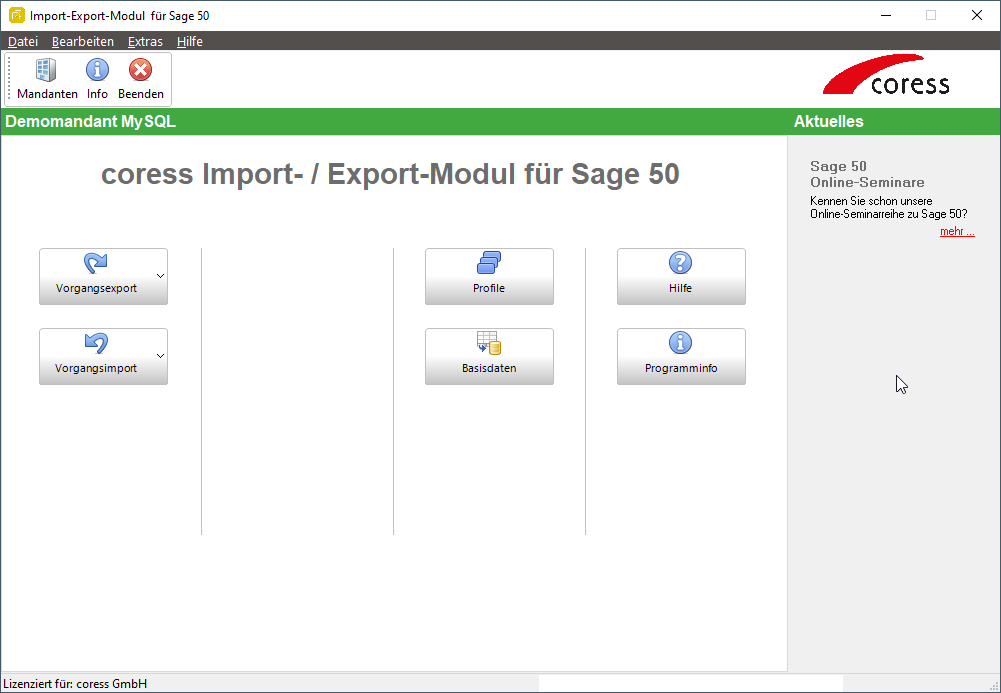Screen dimensions: 1001x693
Task: Expand the Vorgangsexport dropdown arrow
Action: (161, 276)
